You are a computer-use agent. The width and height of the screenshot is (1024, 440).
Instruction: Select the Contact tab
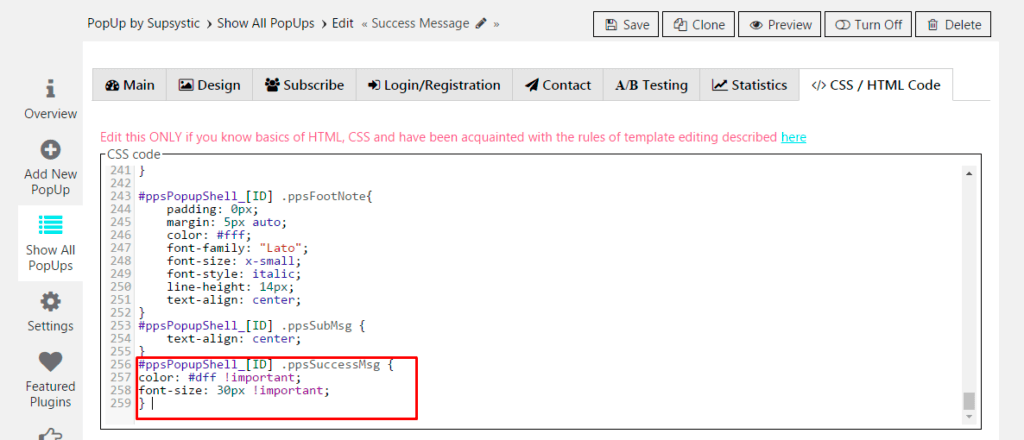[x=558, y=85]
